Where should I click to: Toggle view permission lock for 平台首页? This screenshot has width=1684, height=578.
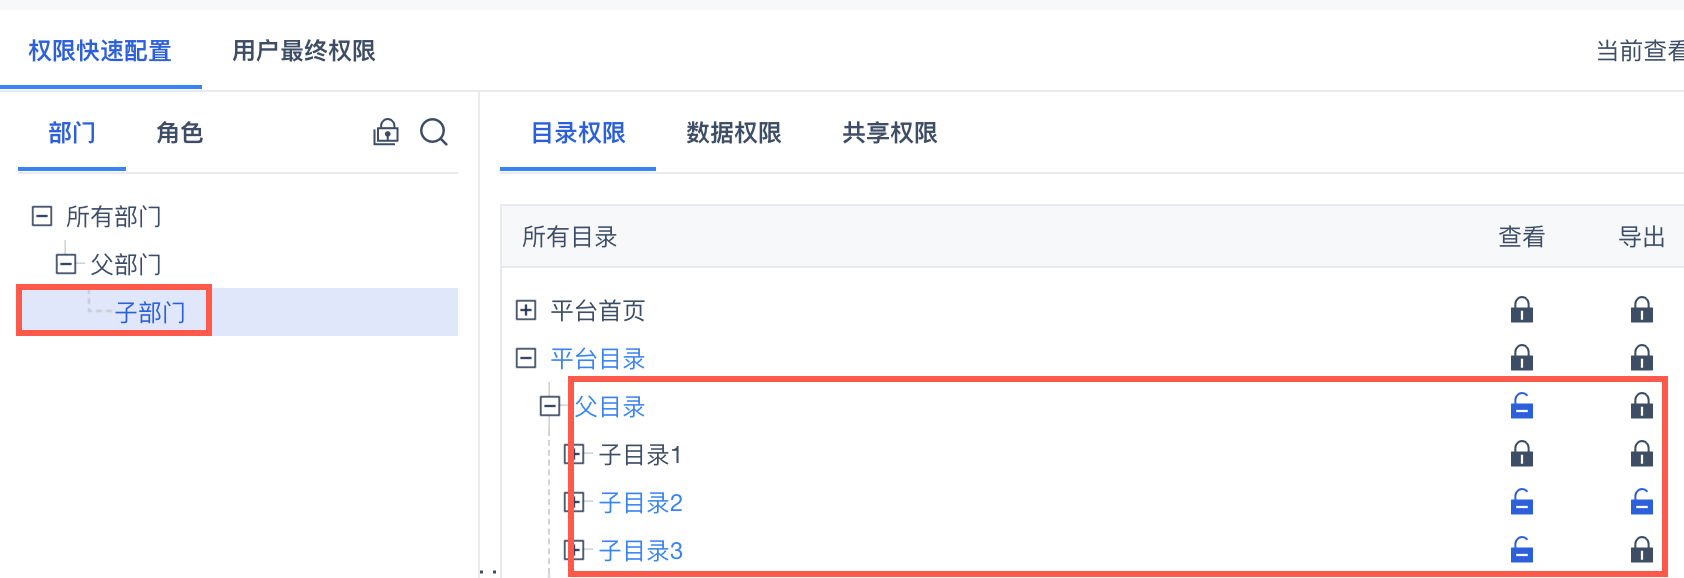tap(1521, 310)
